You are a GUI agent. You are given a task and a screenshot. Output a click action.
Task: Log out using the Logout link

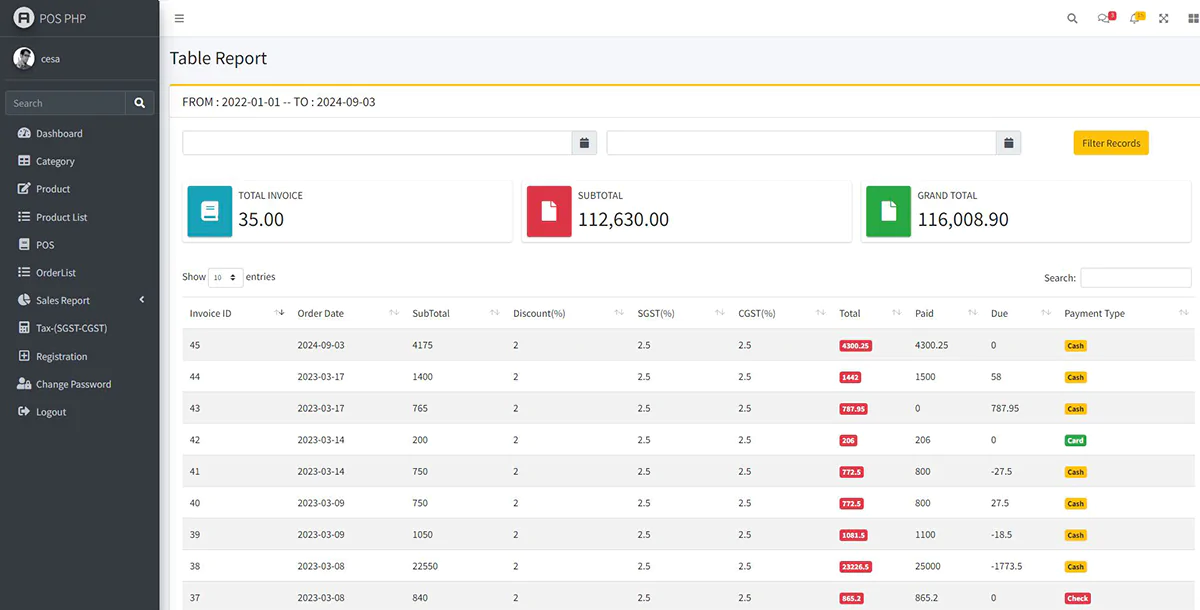click(x=50, y=412)
